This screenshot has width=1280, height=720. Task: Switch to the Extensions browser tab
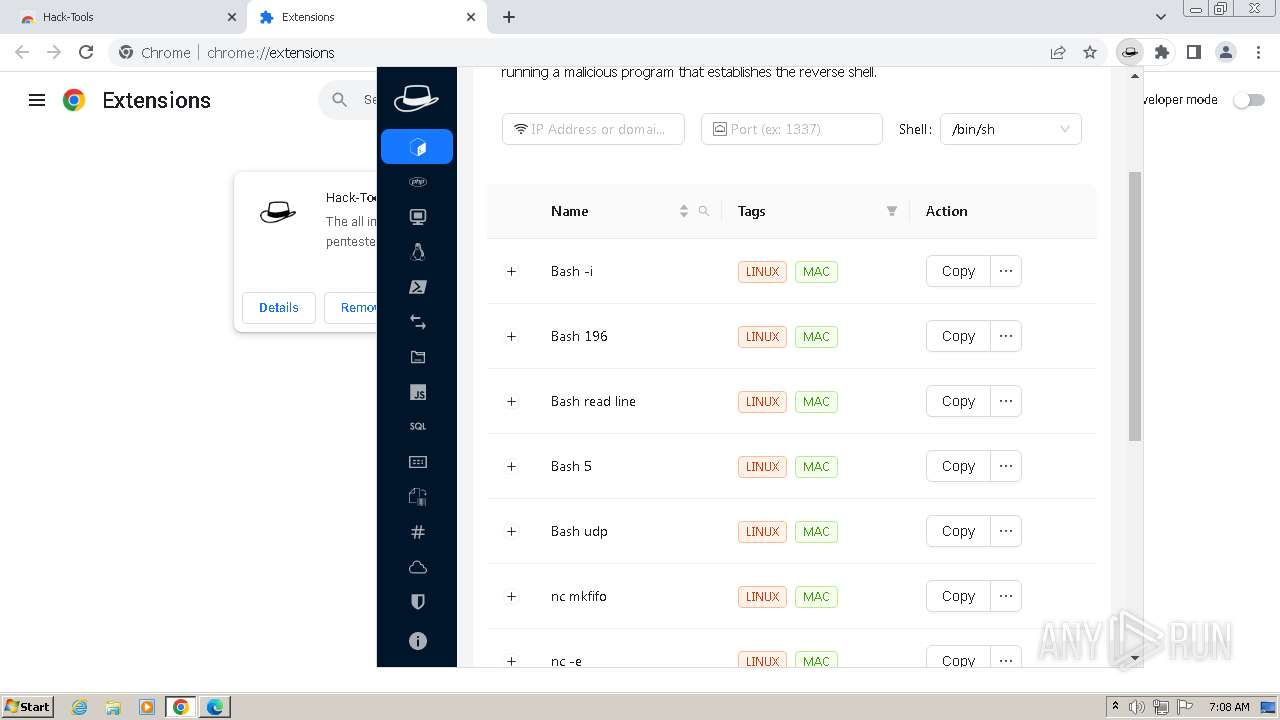(366, 17)
